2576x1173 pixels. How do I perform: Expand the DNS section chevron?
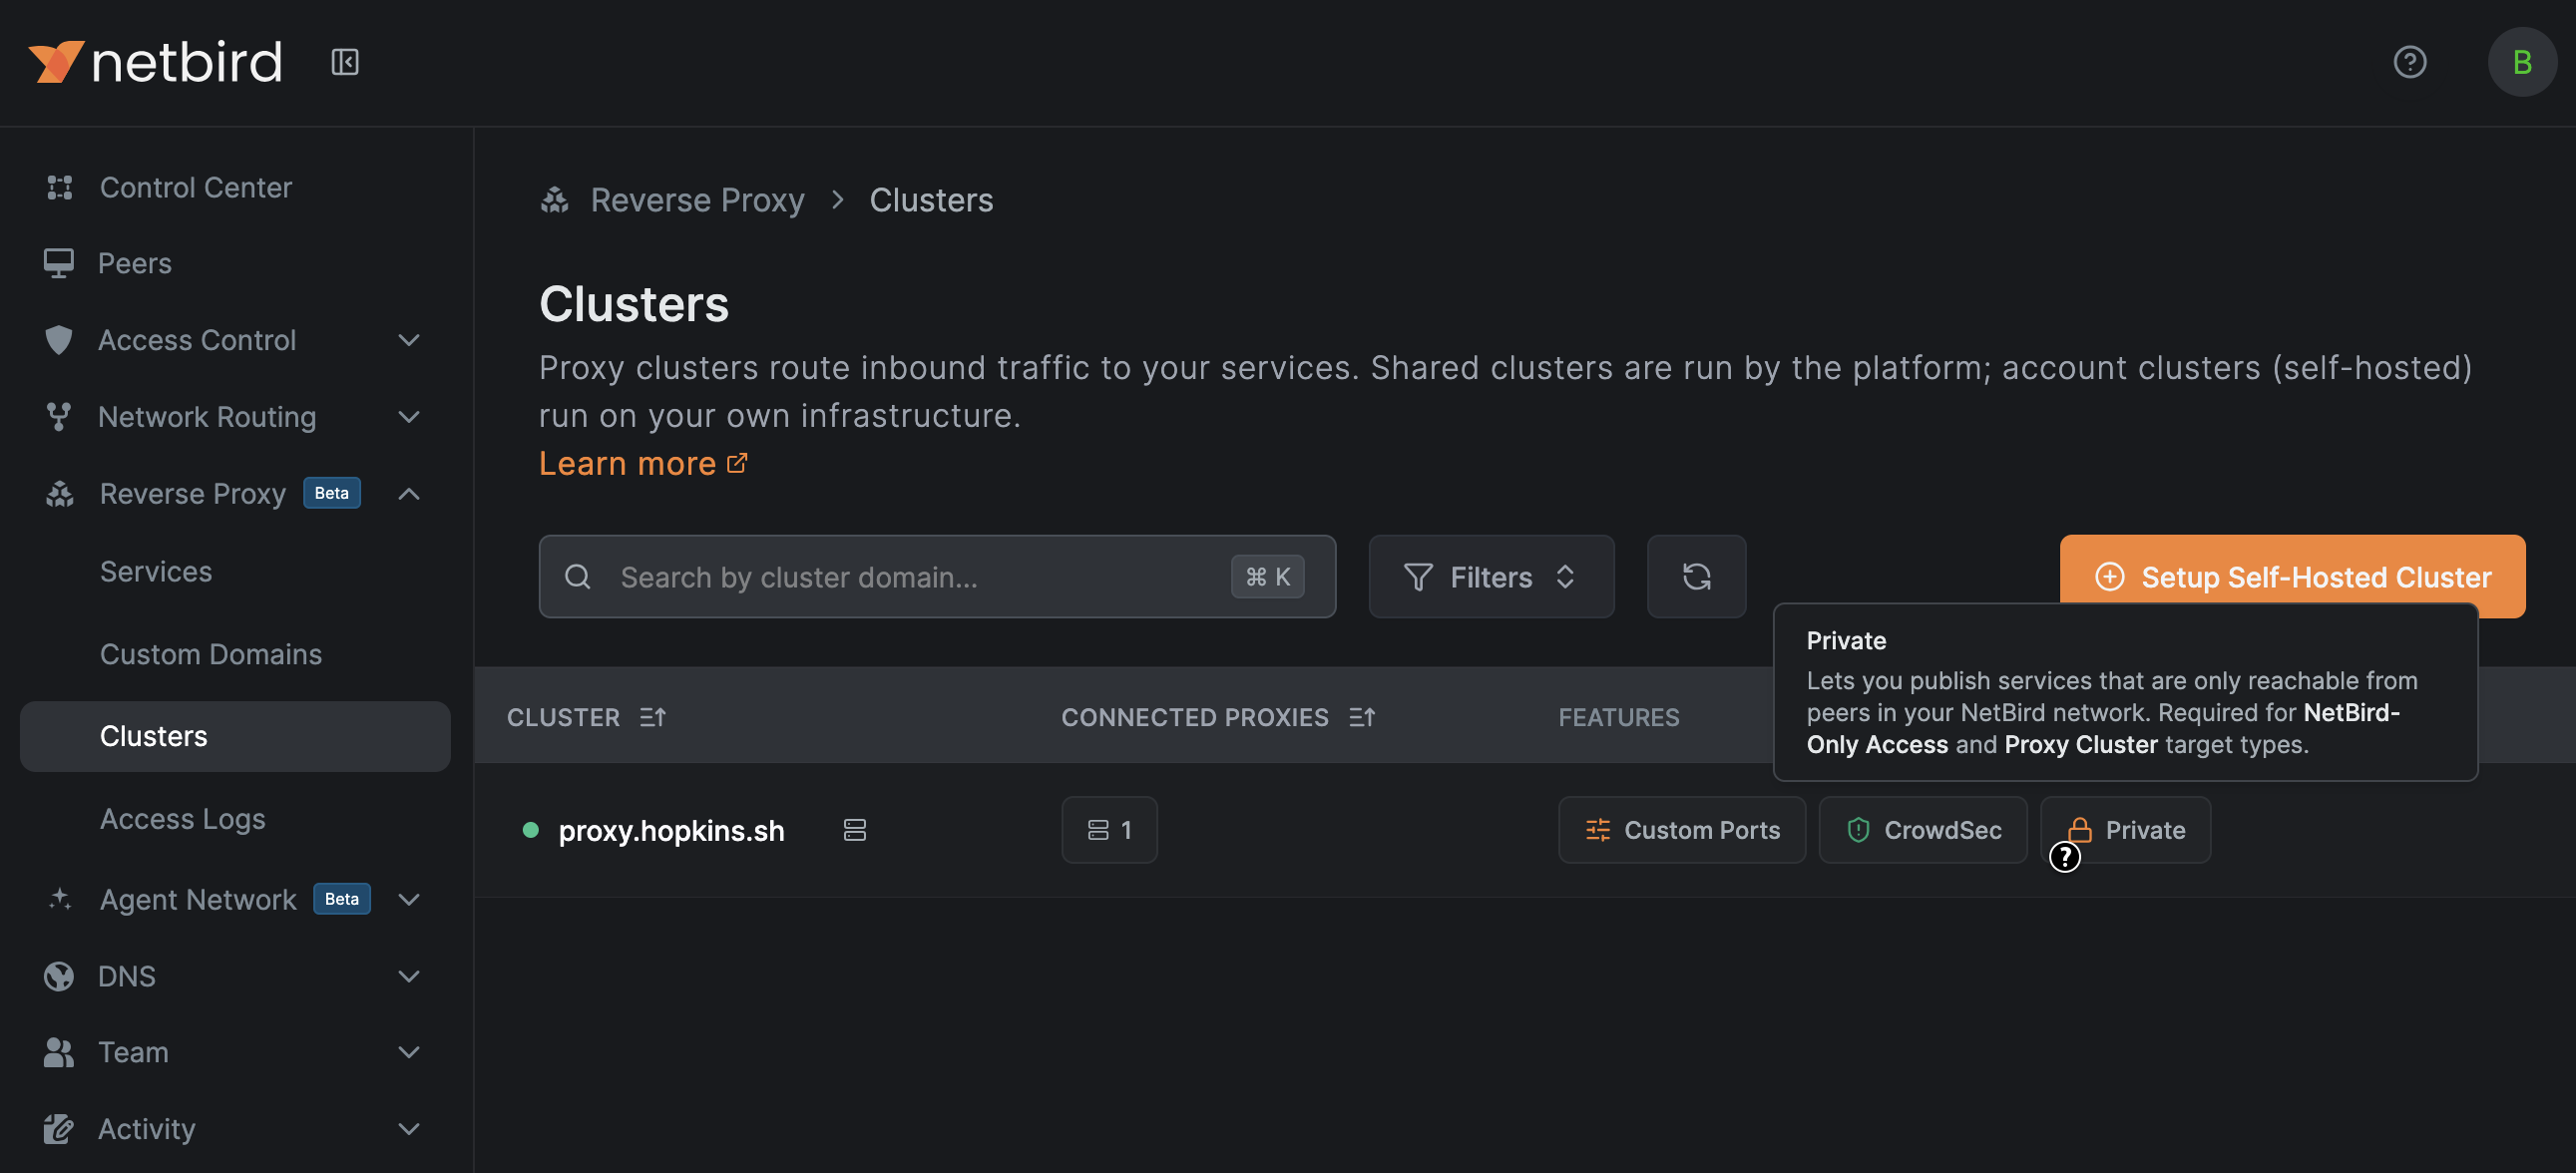(408, 976)
